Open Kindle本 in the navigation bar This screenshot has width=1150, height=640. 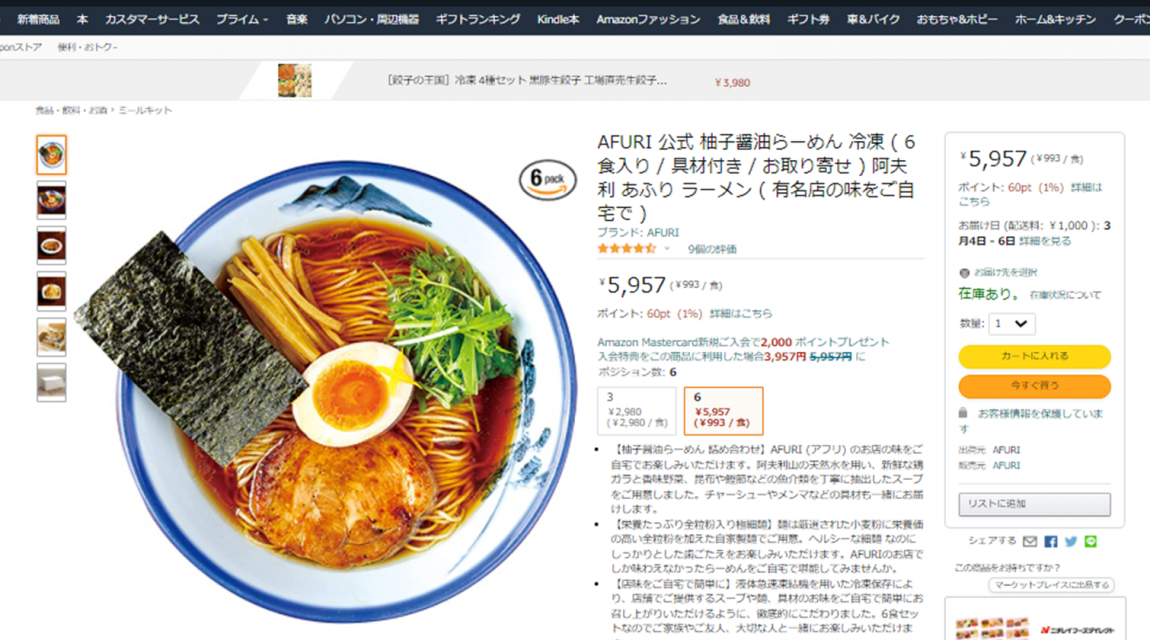(557, 19)
